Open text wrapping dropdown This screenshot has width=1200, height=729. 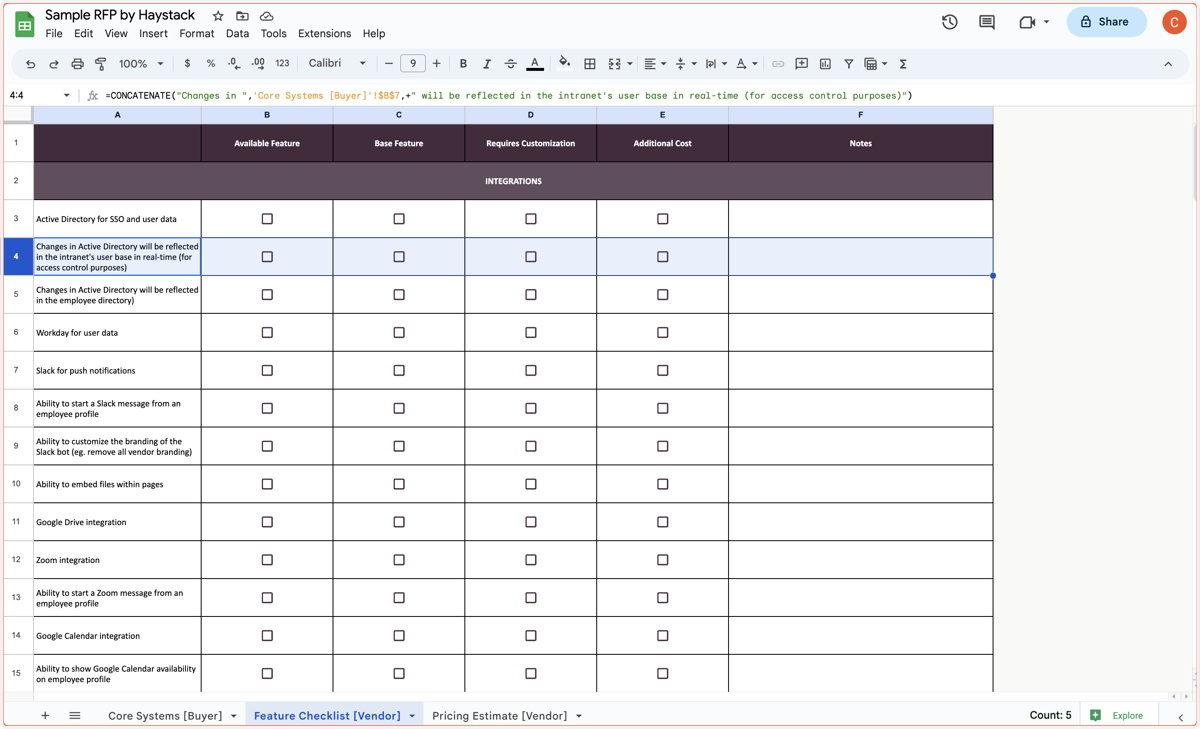point(716,64)
